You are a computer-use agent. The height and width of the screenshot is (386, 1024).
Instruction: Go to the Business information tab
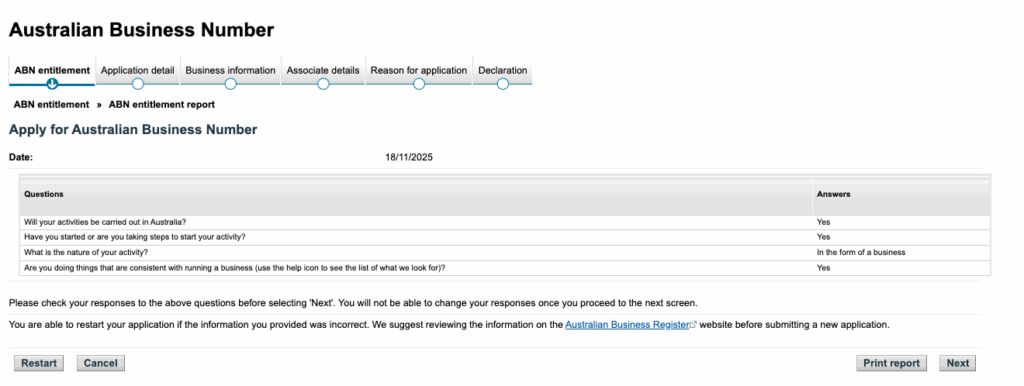[231, 71]
